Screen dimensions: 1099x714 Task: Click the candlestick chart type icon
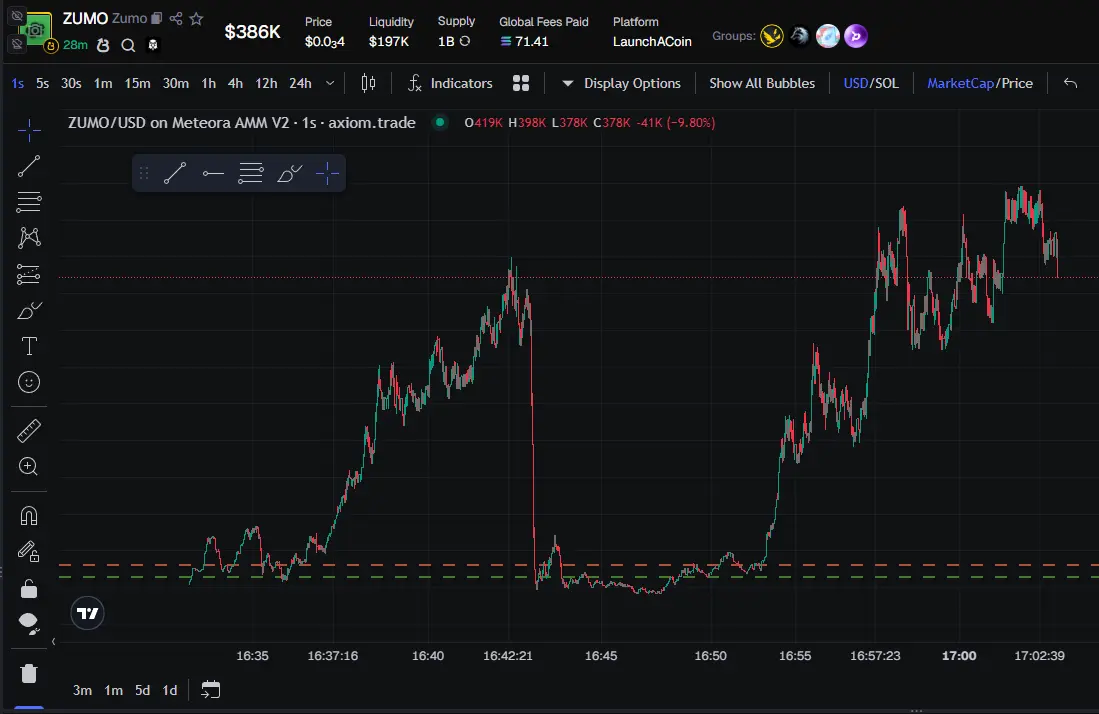[368, 83]
